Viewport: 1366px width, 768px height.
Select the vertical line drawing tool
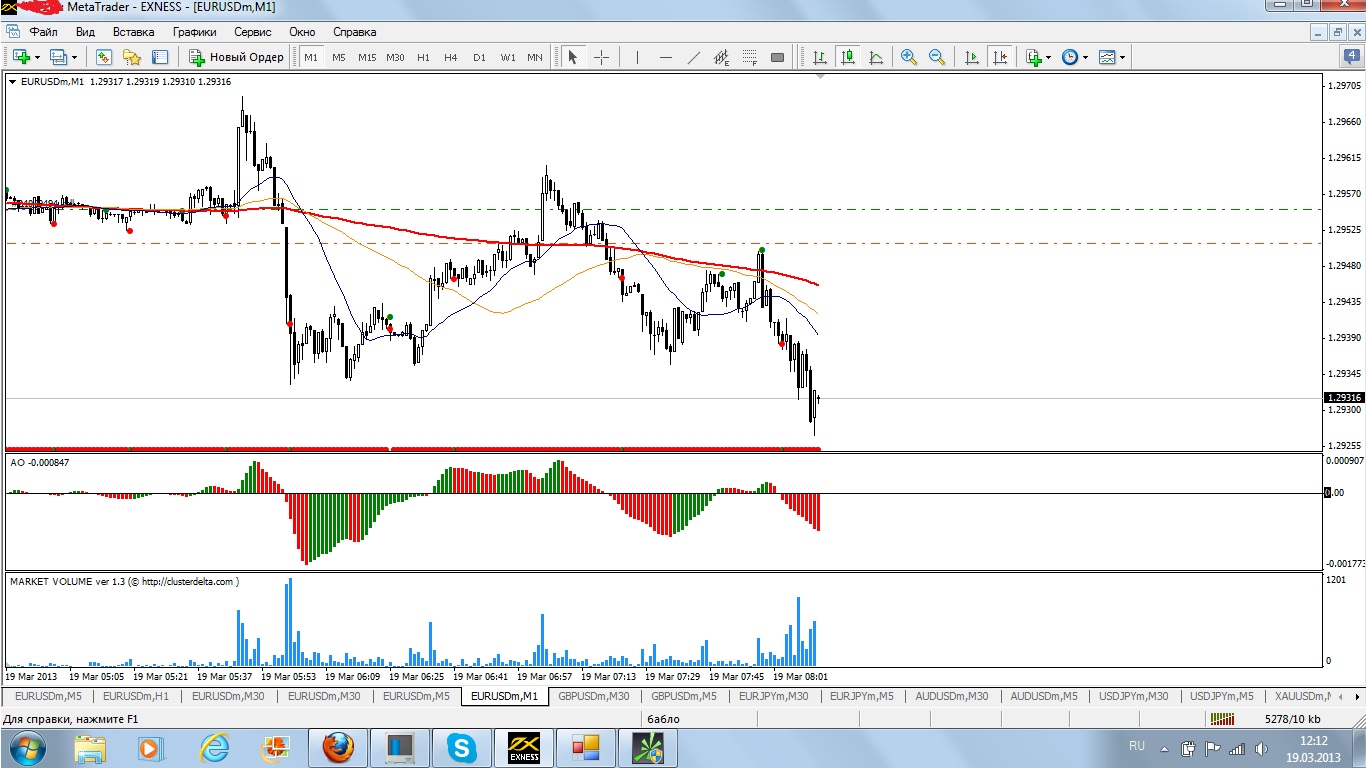point(637,57)
